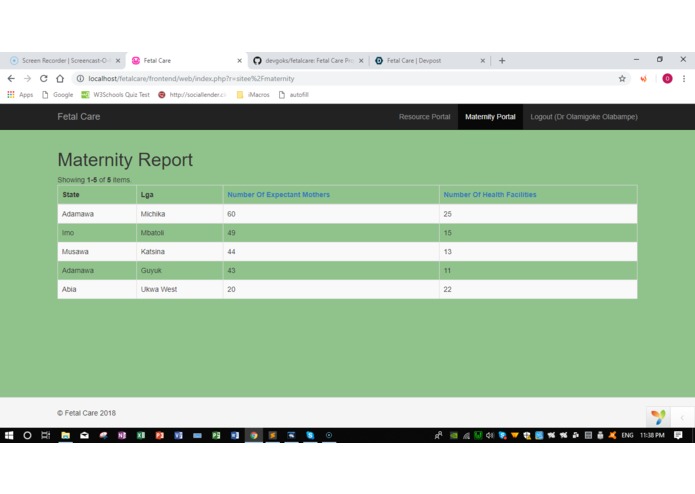Expand the Yii debug toolbar arrow

[682, 417]
